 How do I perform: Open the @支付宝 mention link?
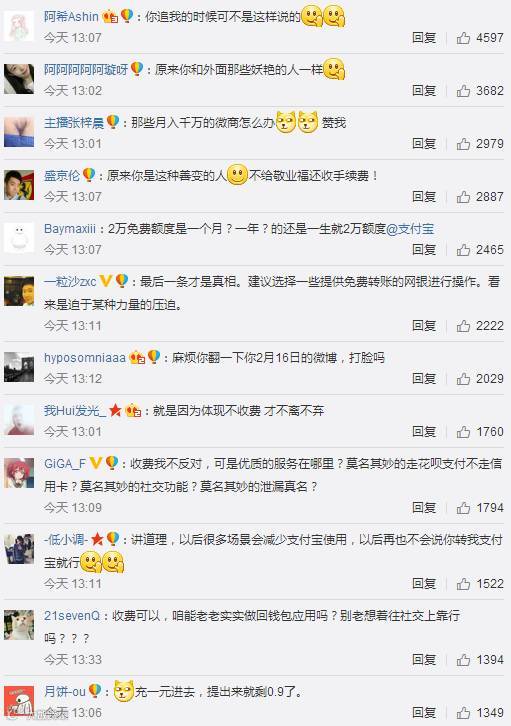[x=410, y=229]
